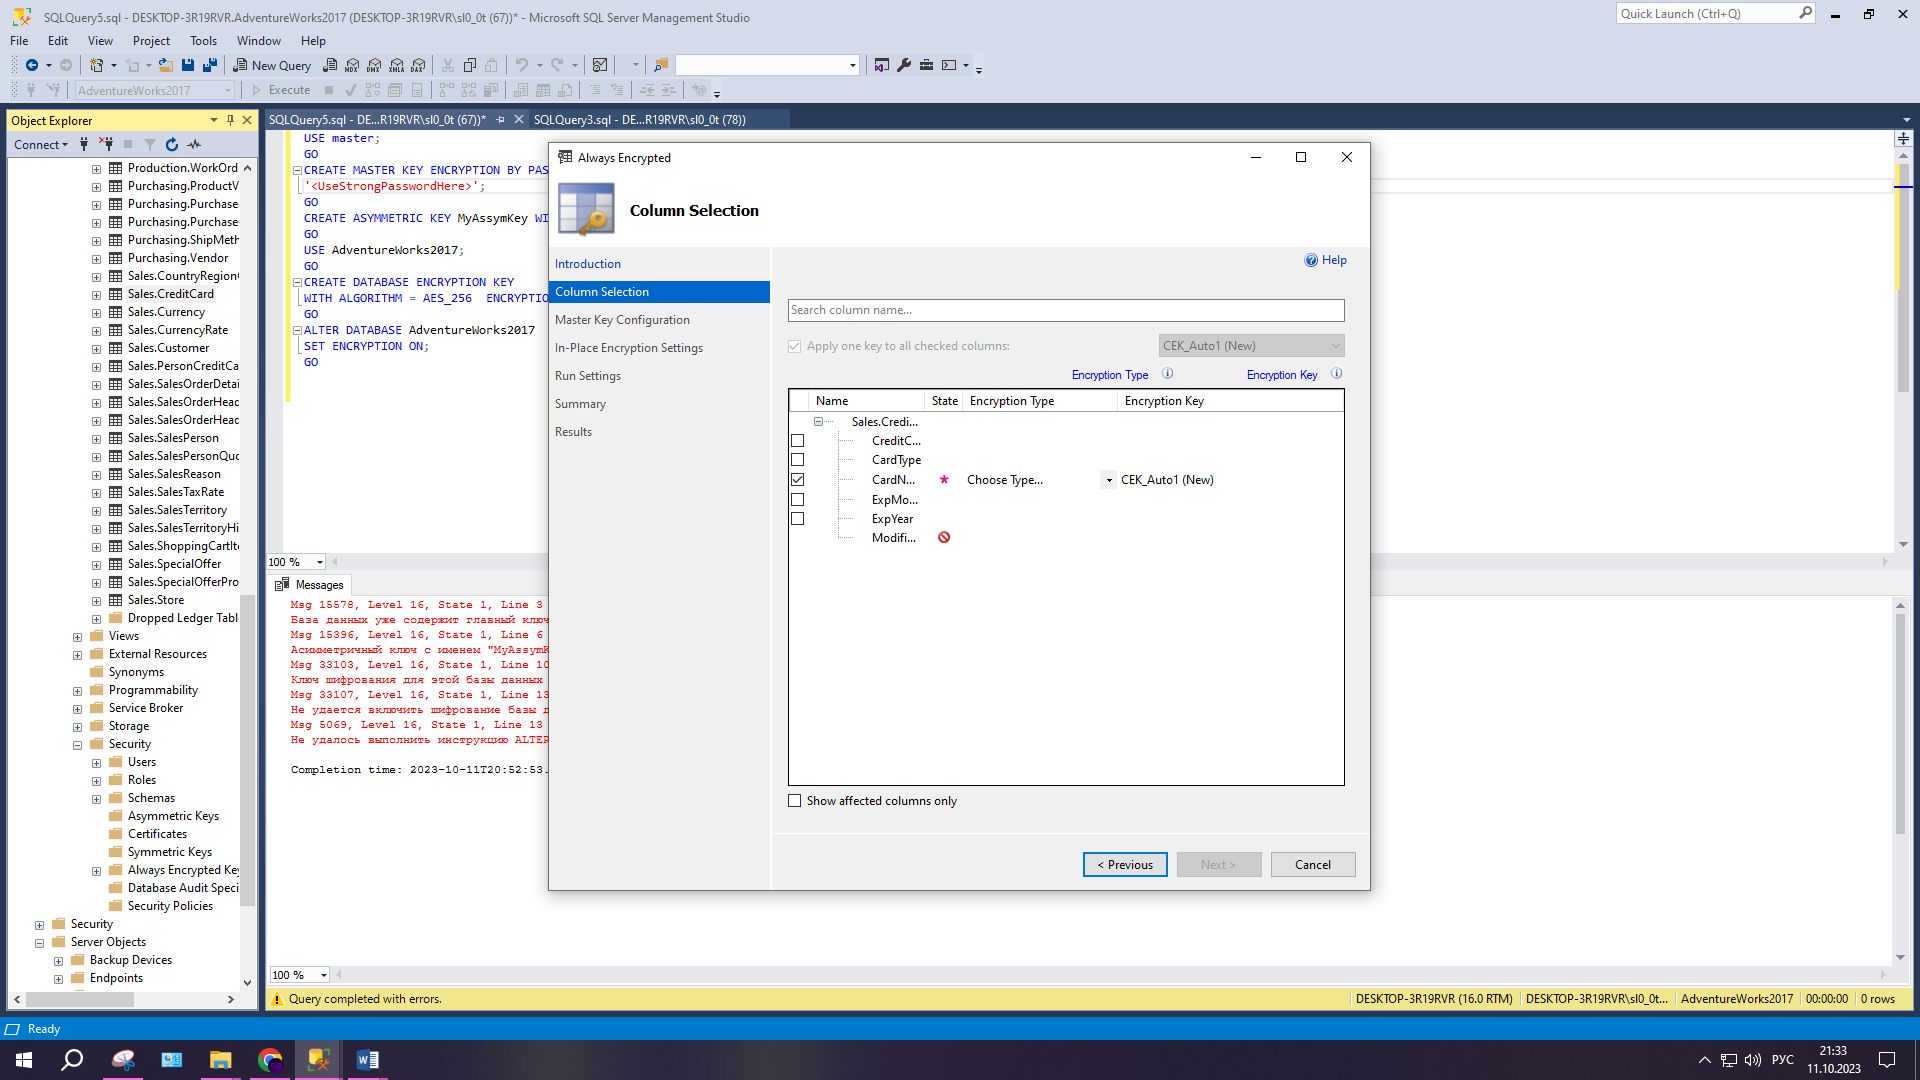Open the Connect dropdown in Object Explorer
The width and height of the screenshot is (1920, 1080).
(x=41, y=145)
